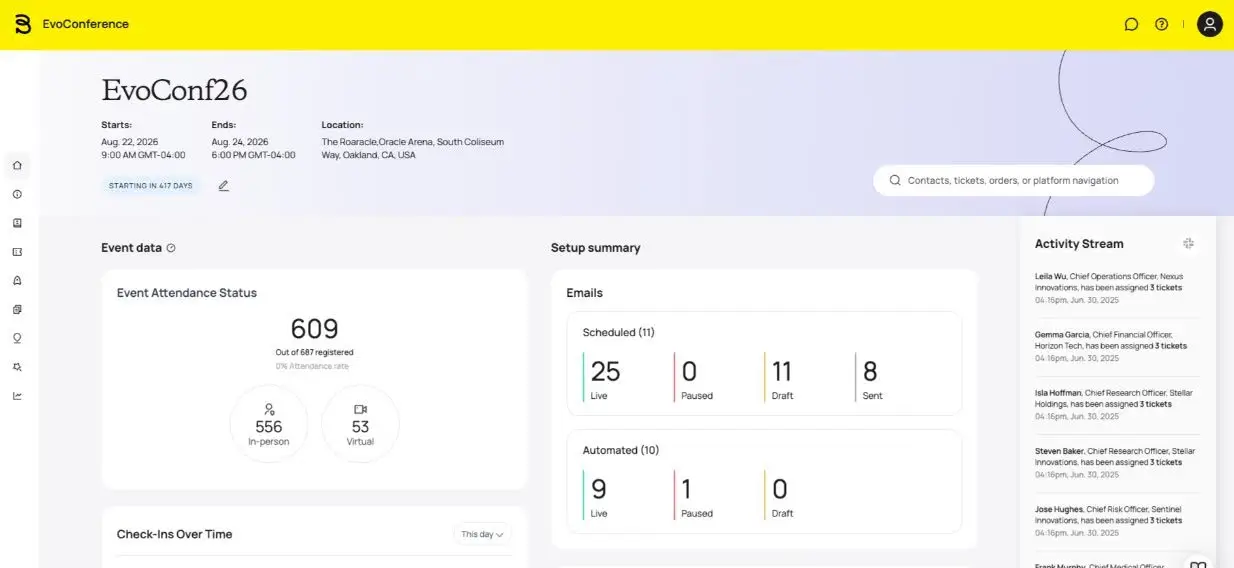The image size is (1234, 568).
Task: Click the Activity Stream heading
Action: point(1079,244)
